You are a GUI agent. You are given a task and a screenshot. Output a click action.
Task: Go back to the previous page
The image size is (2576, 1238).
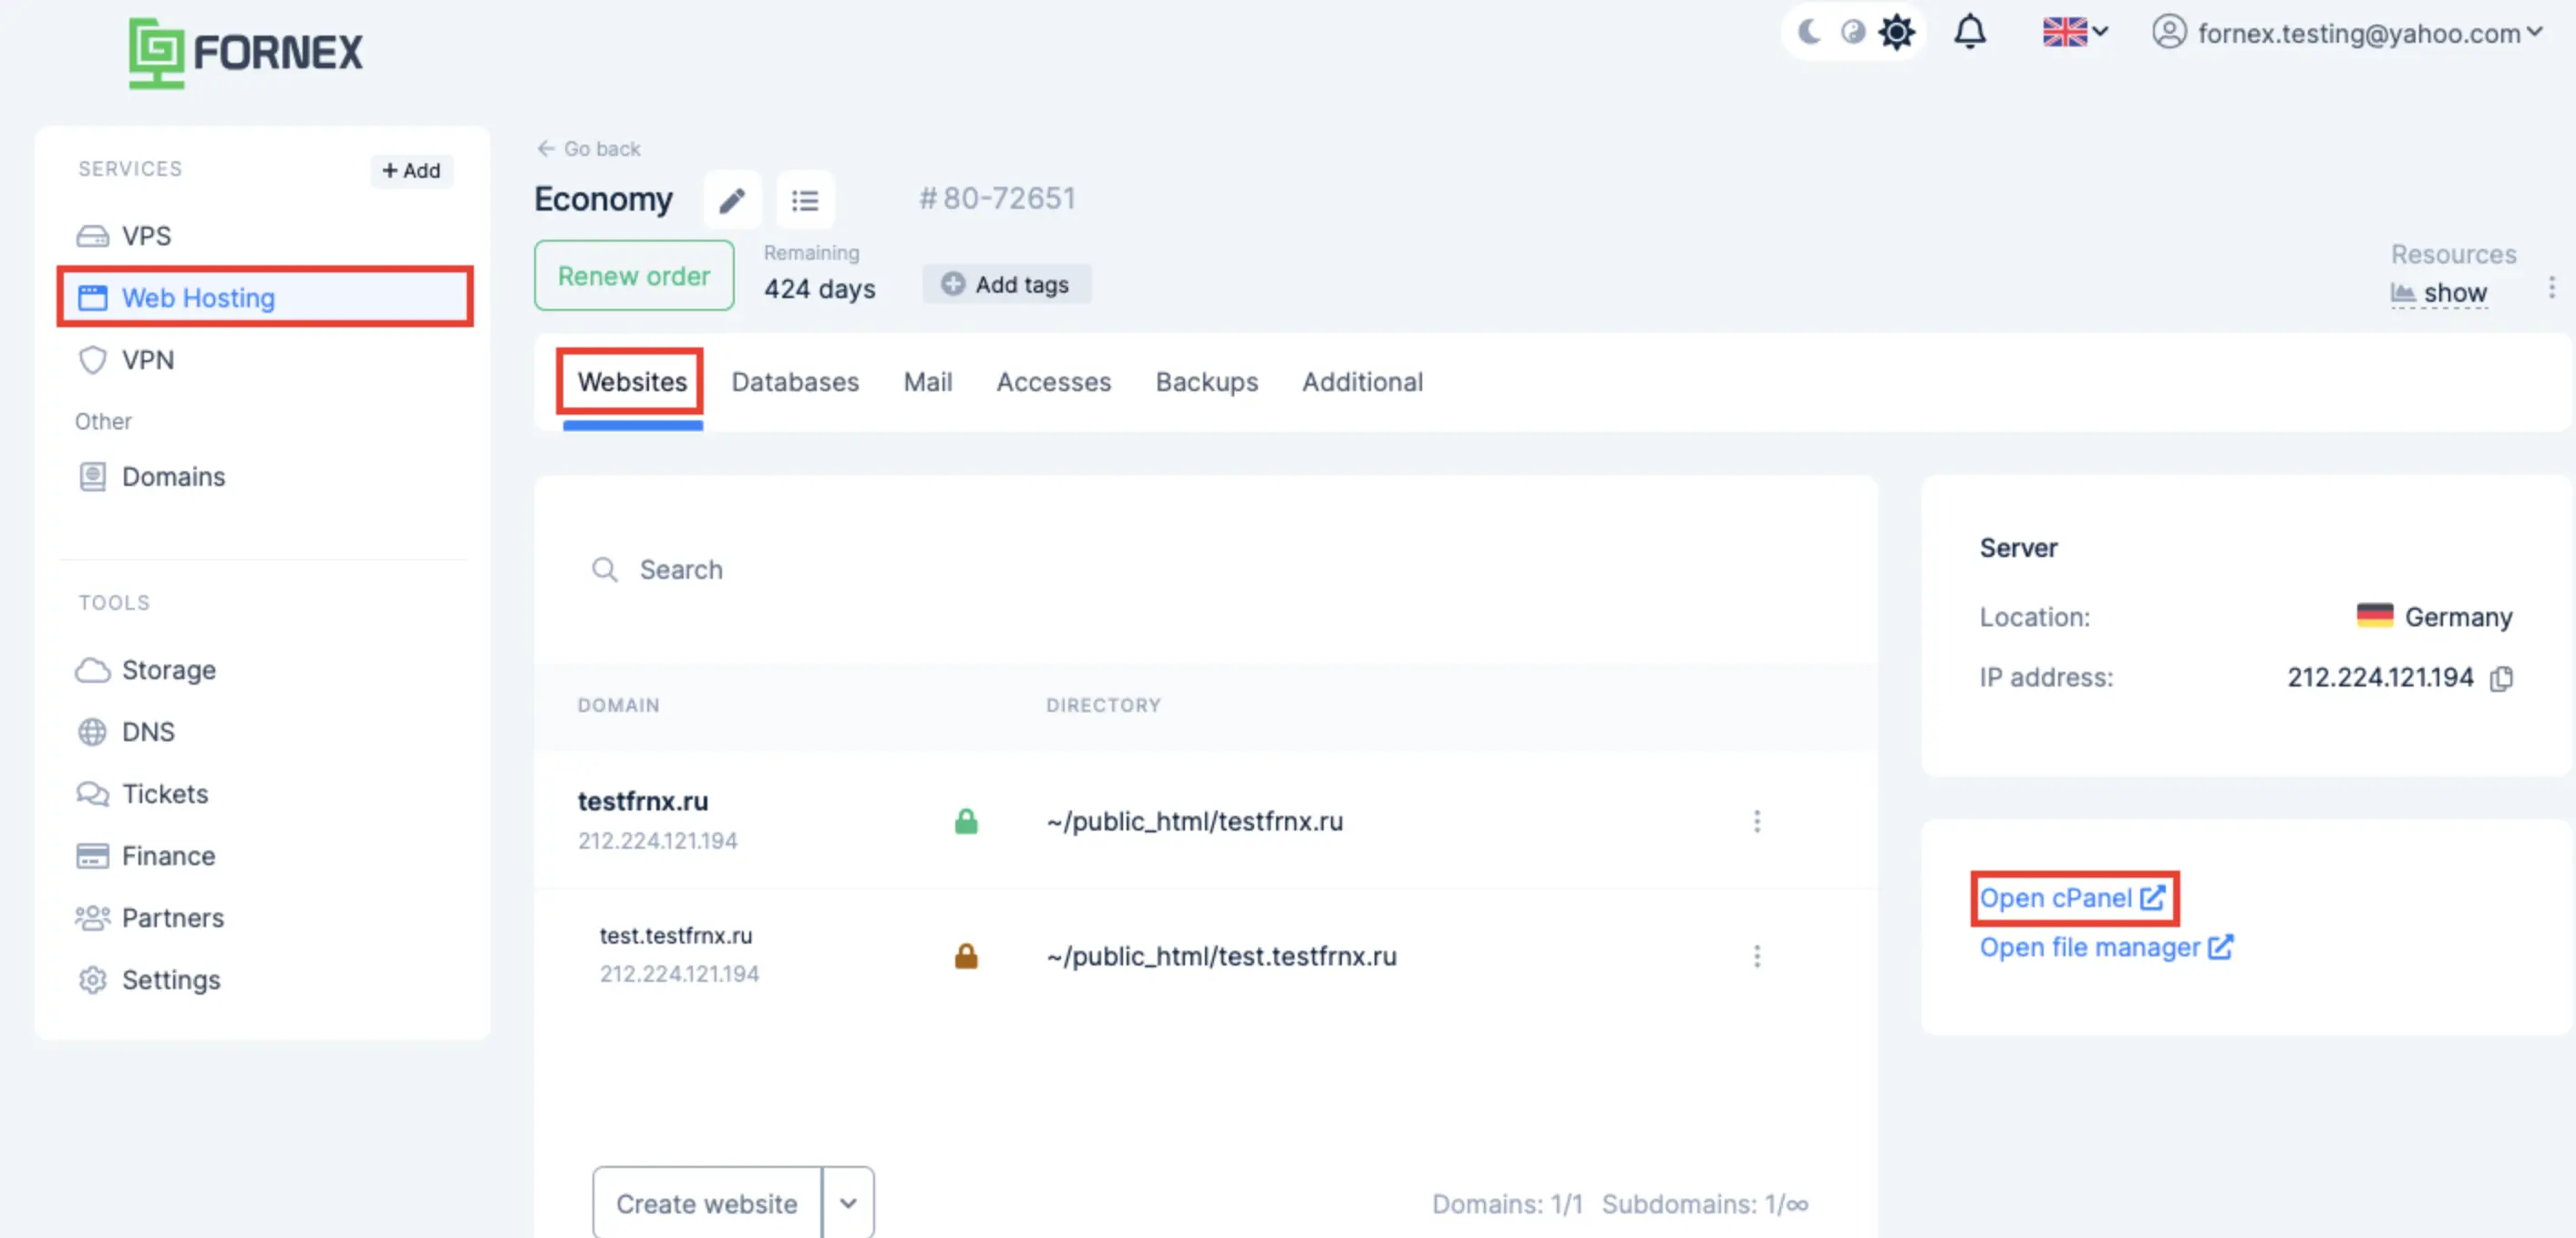[x=588, y=149]
